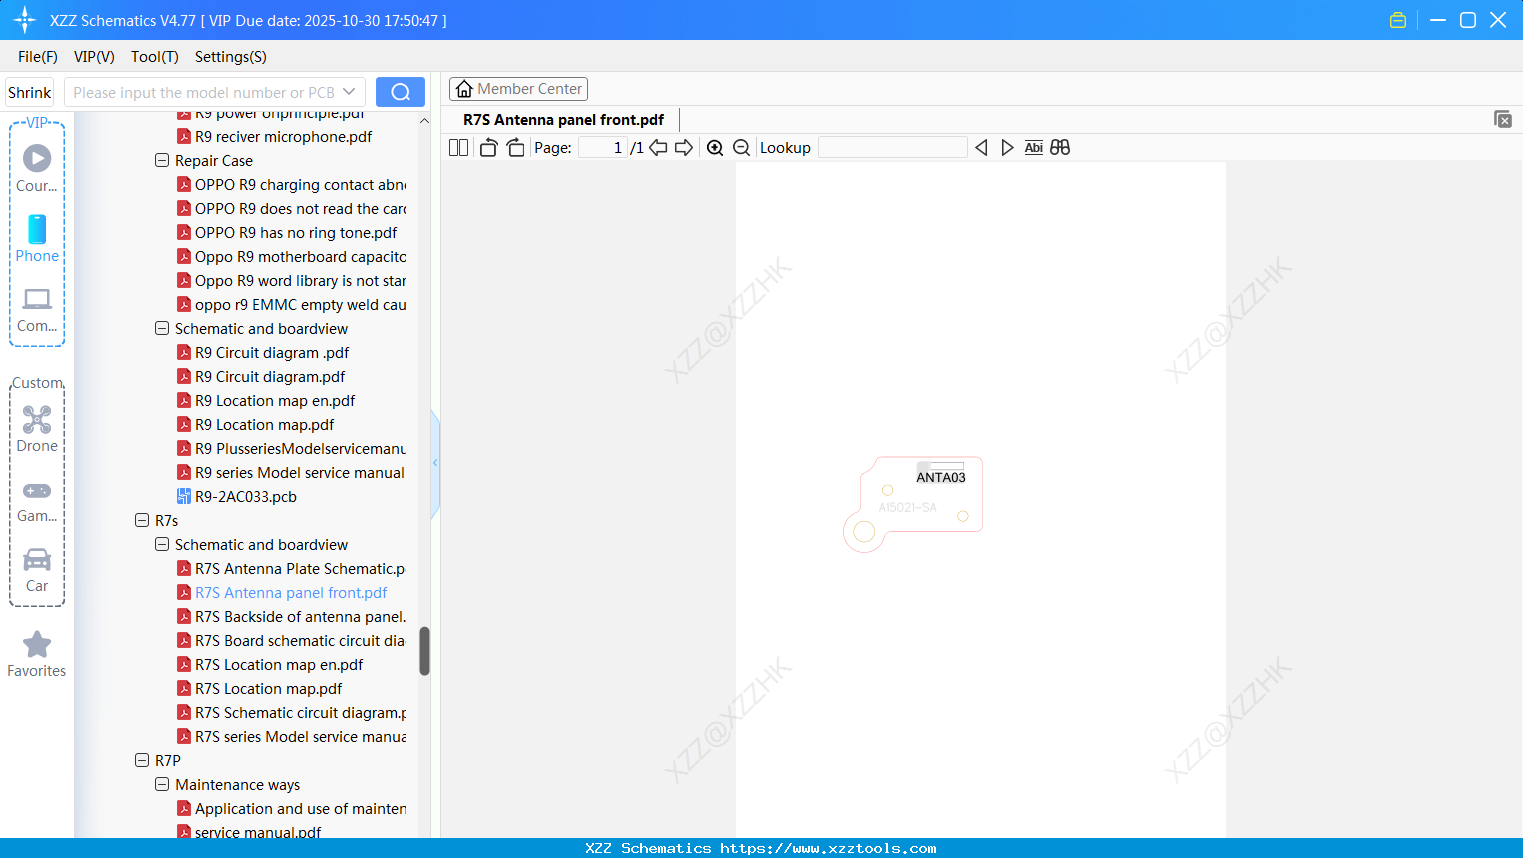1523x858 pixels.
Task: Open the File(F) menu
Action: point(38,57)
